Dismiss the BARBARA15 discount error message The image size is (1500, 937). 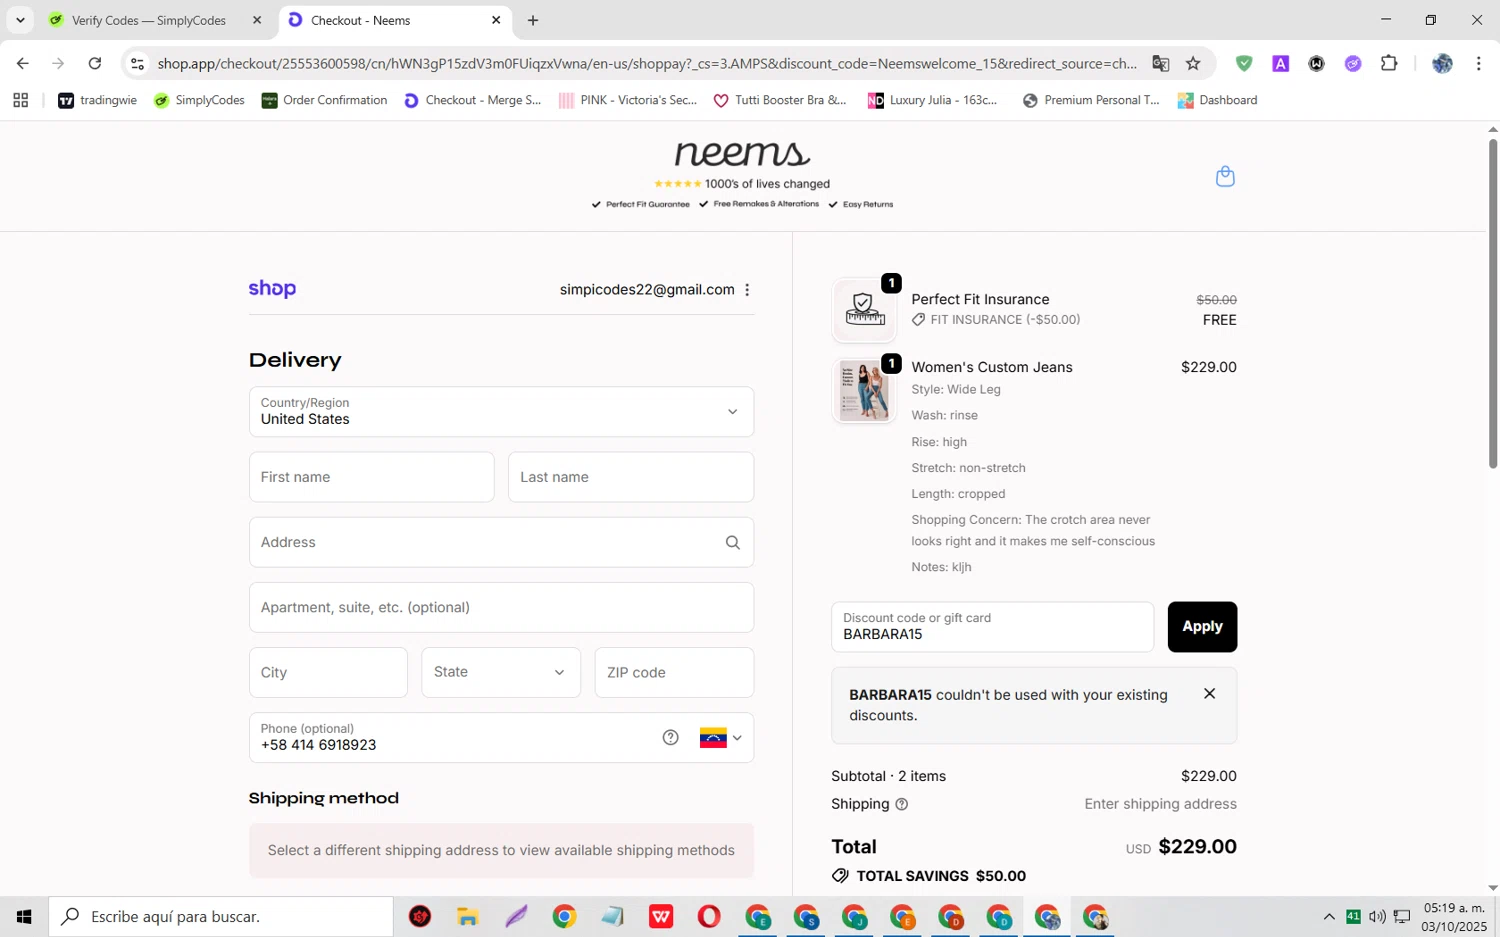1209,694
